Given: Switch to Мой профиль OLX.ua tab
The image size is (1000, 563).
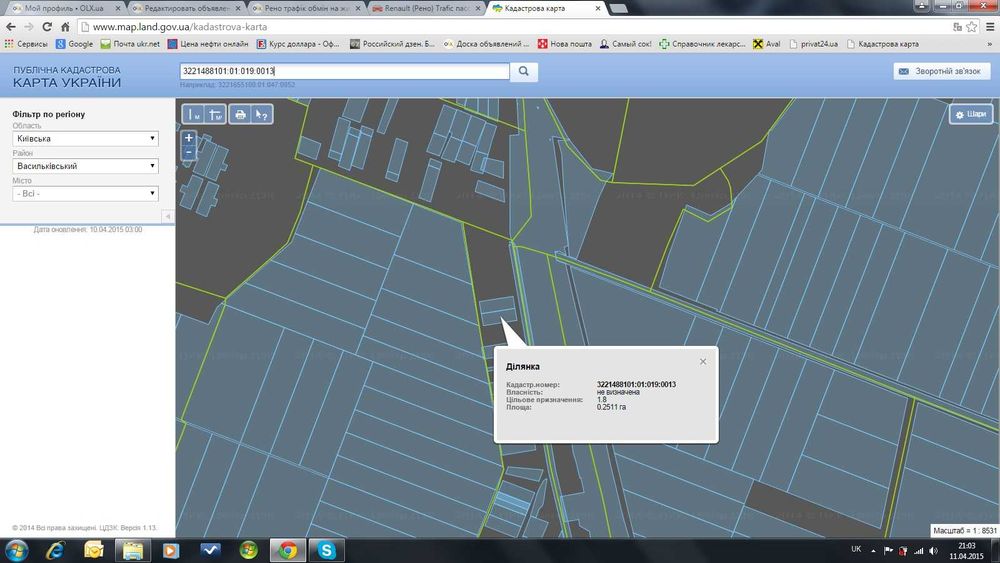Looking at the screenshot, I should coord(64,8).
